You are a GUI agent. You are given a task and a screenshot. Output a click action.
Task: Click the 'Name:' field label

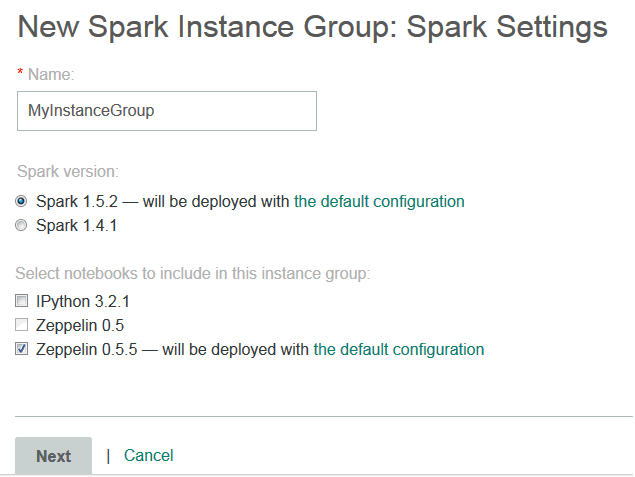tap(51, 75)
